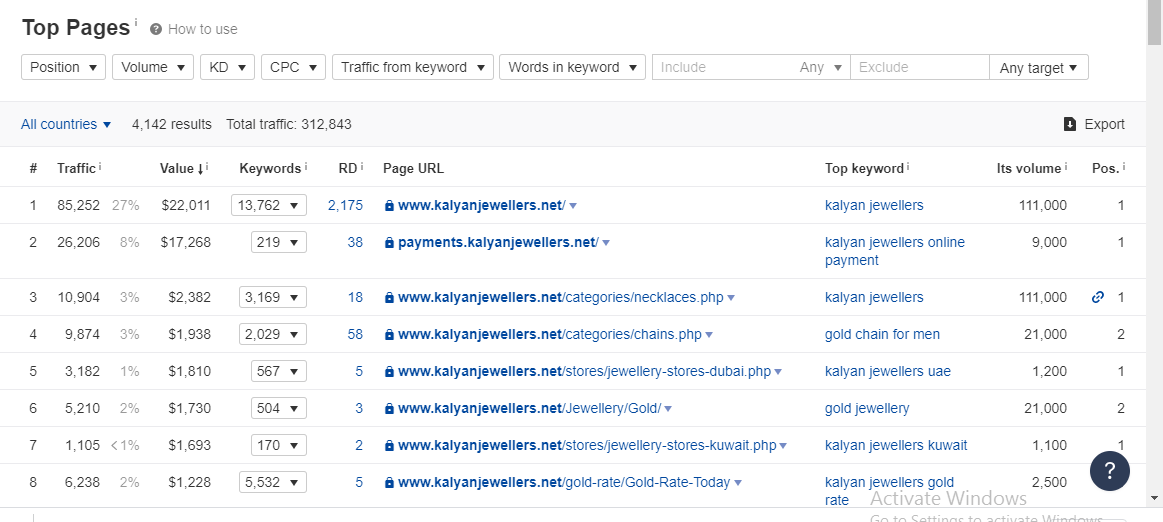Sort by the Keywords column header
This screenshot has height=522, width=1163.
269,169
